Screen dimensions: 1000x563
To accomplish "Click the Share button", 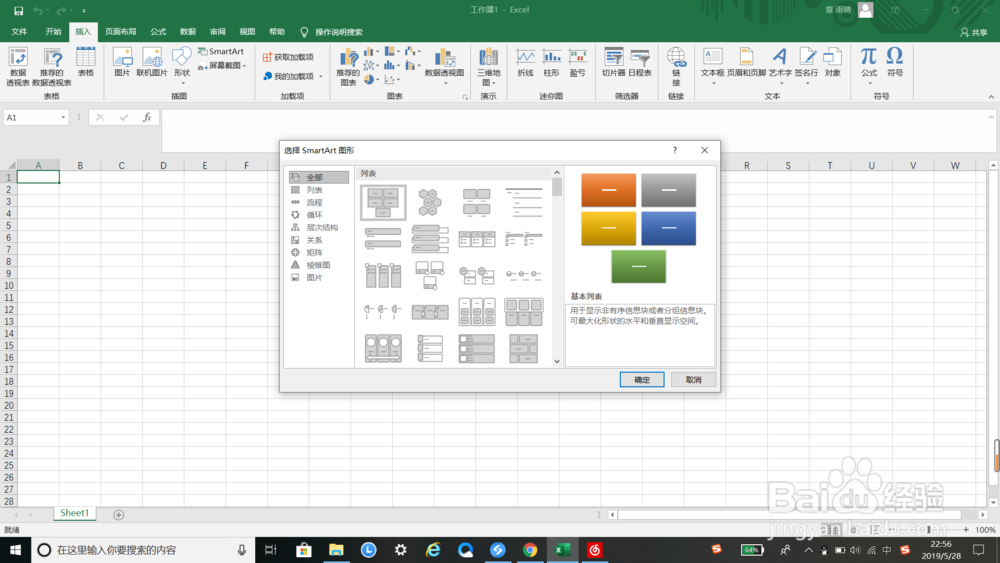I will pos(974,32).
